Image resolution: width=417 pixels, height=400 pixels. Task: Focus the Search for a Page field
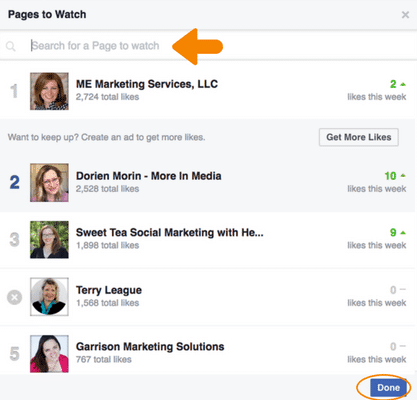pyautogui.click(x=208, y=46)
